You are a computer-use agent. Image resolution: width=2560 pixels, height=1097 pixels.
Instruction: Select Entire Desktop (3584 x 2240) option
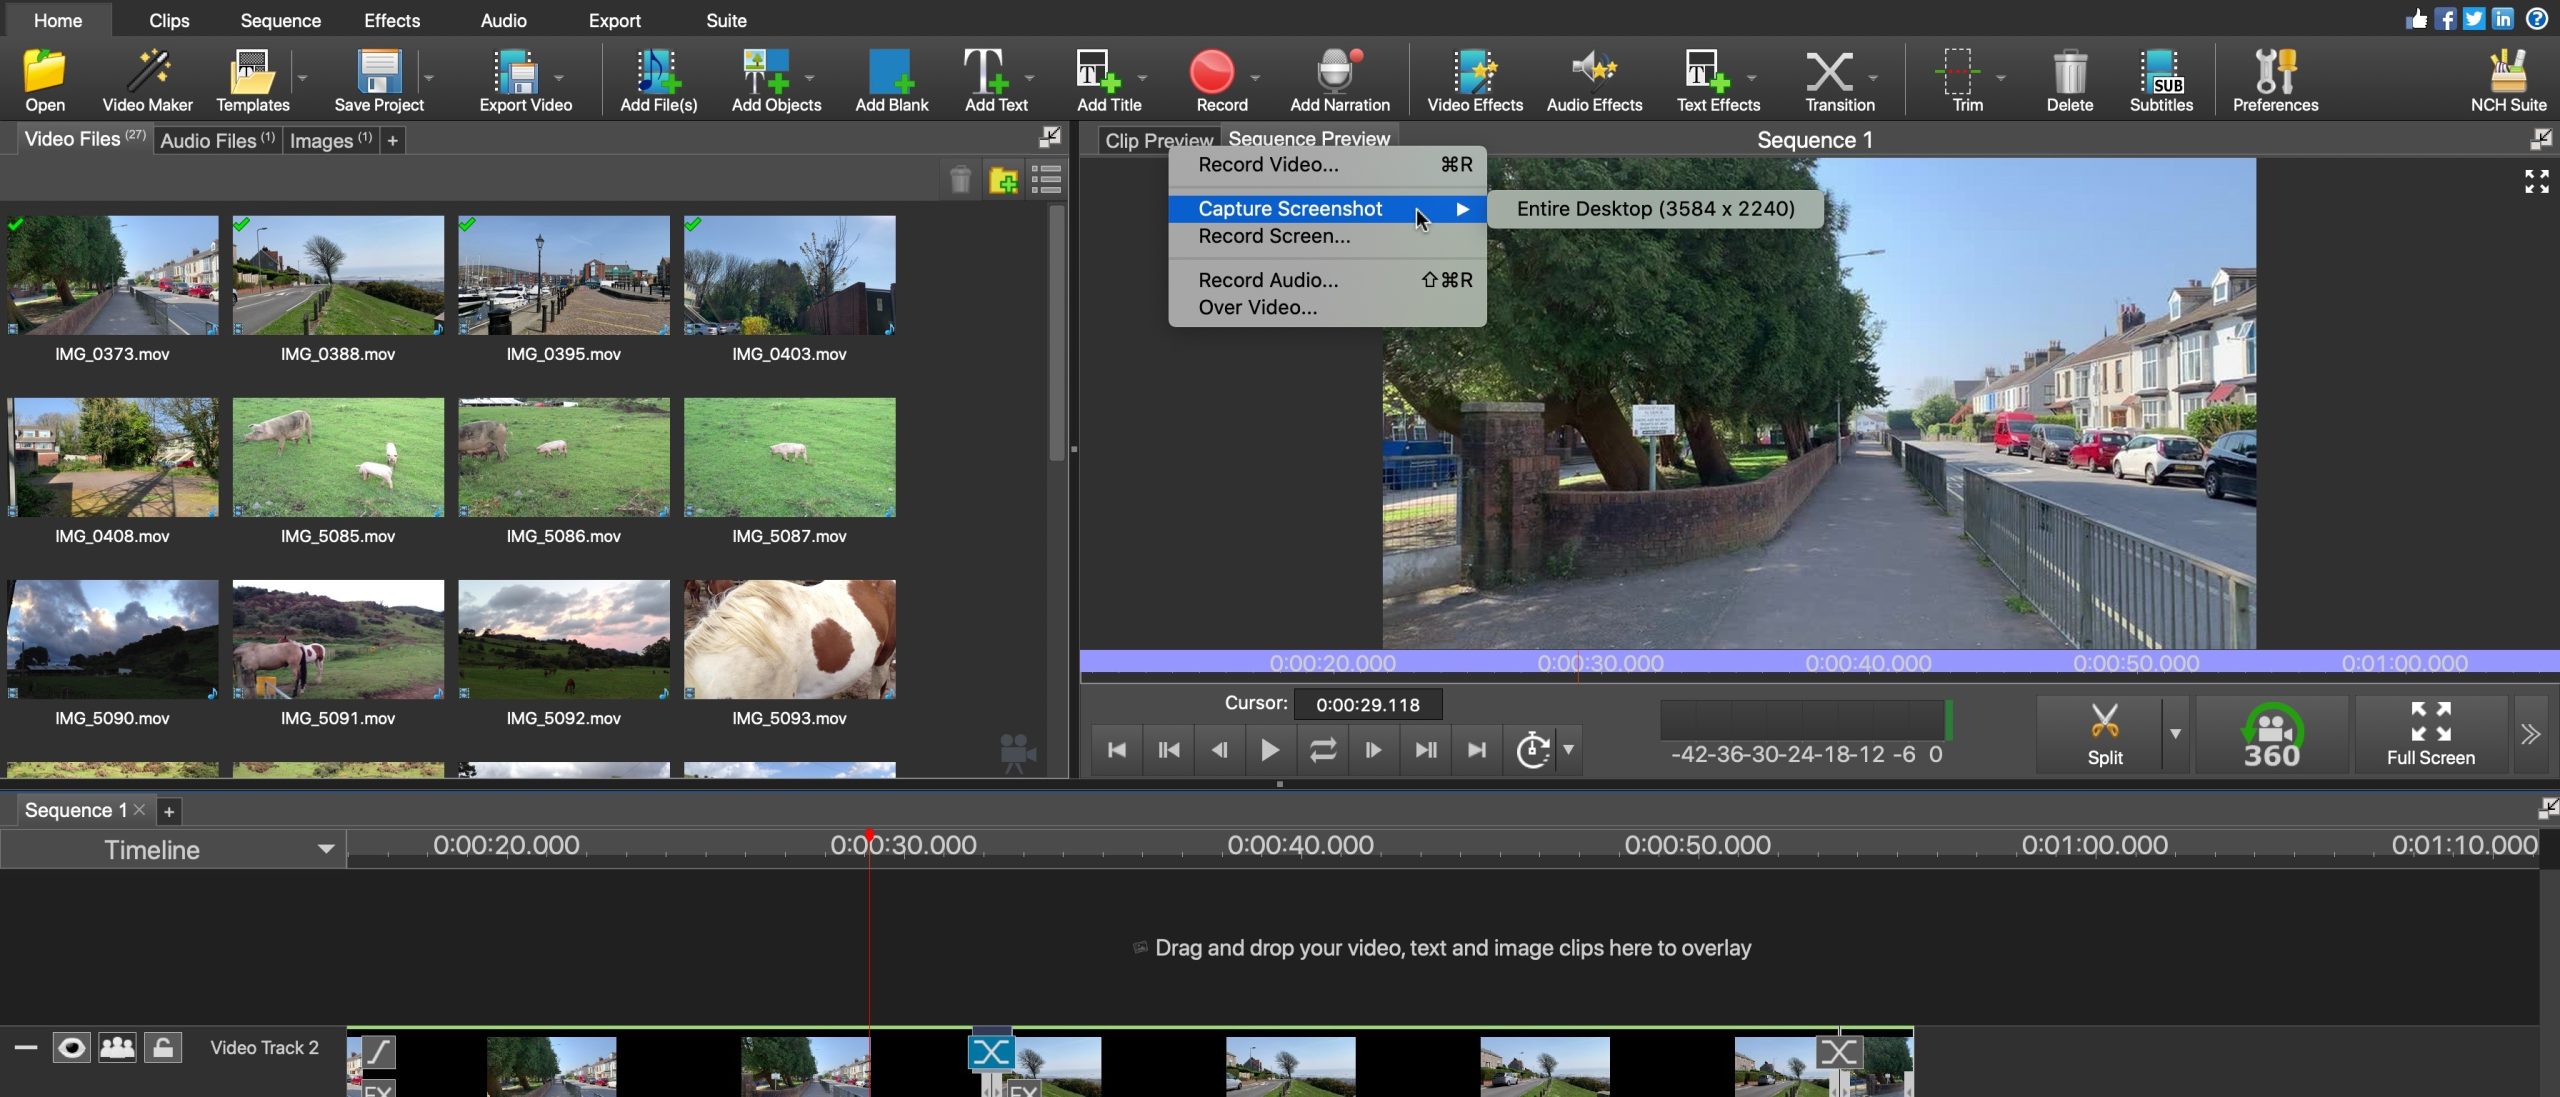[x=1656, y=207]
